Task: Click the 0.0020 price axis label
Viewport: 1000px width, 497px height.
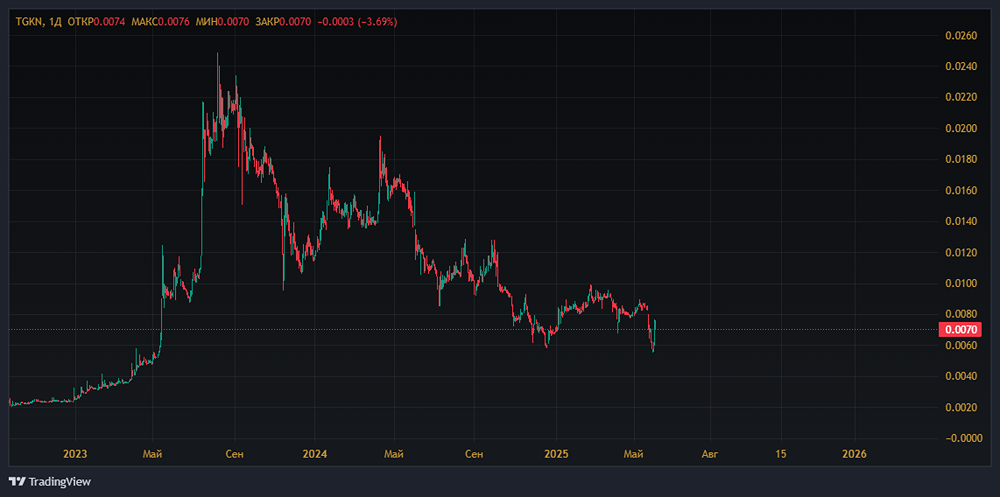Action: click(960, 408)
